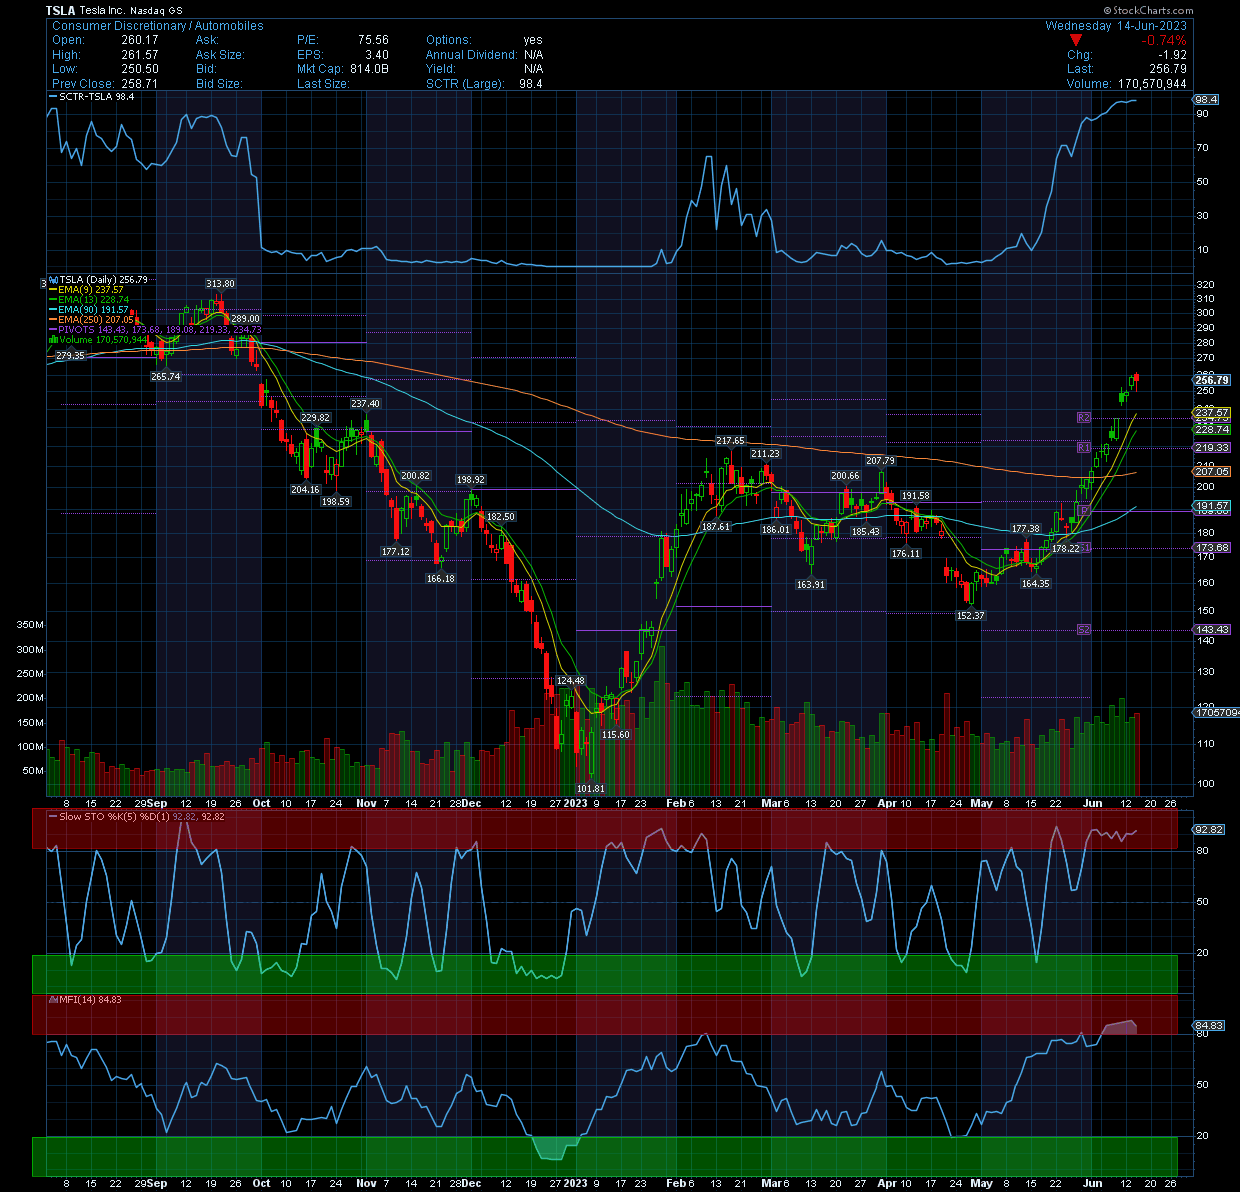This screenshot has height=1192, width=1240.
Task: Click the High 261.57 value
Action: coord(140,55)
